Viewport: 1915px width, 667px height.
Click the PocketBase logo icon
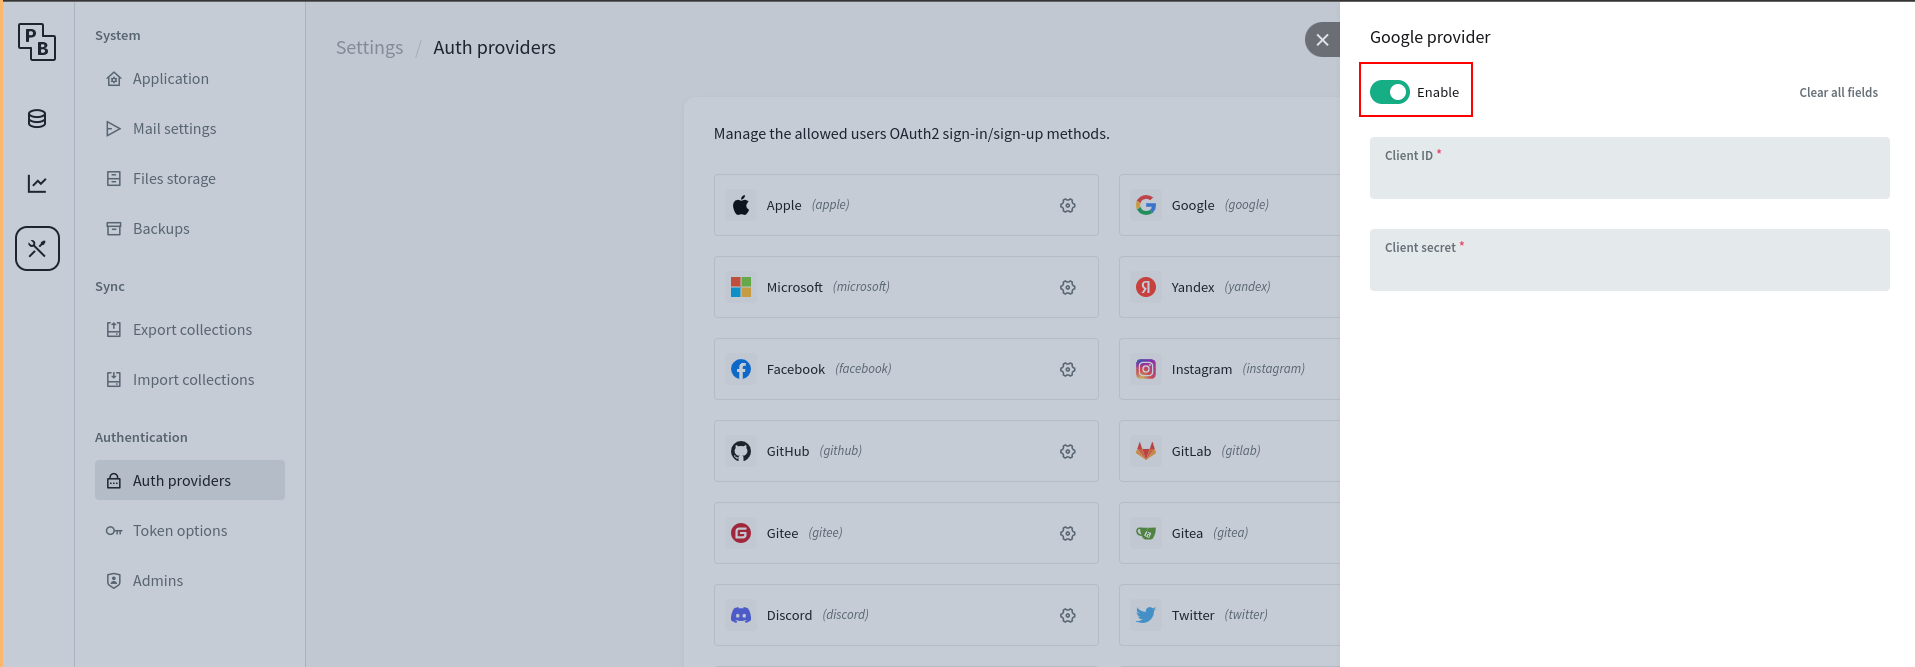pyautogui.click(x=37, y=42)
